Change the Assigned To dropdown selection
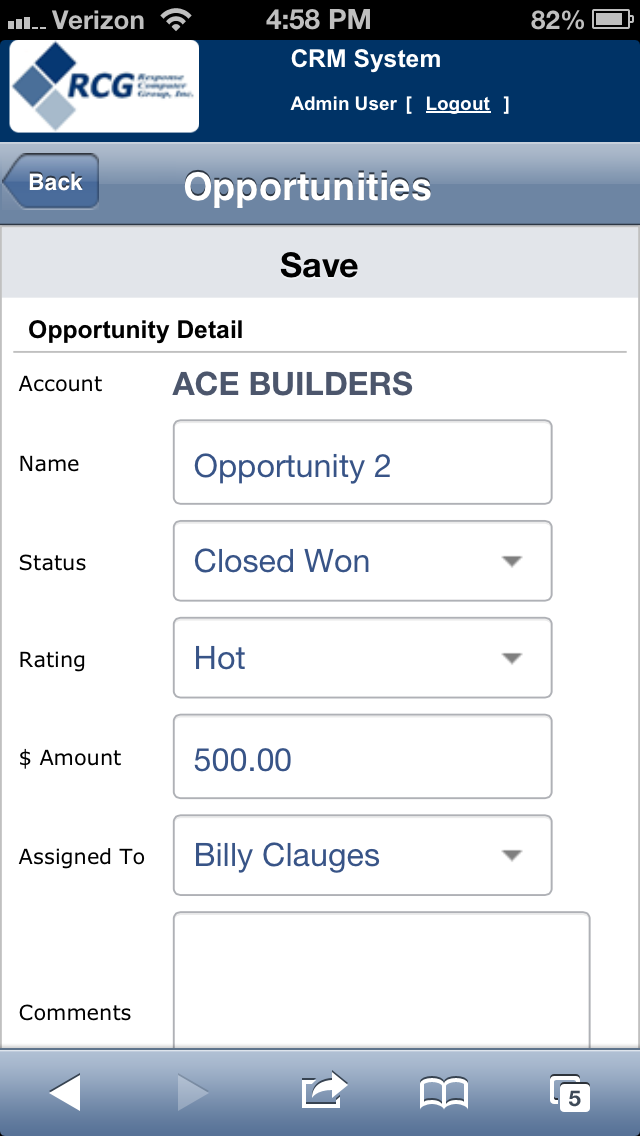640x1136 pixels. 362,856
